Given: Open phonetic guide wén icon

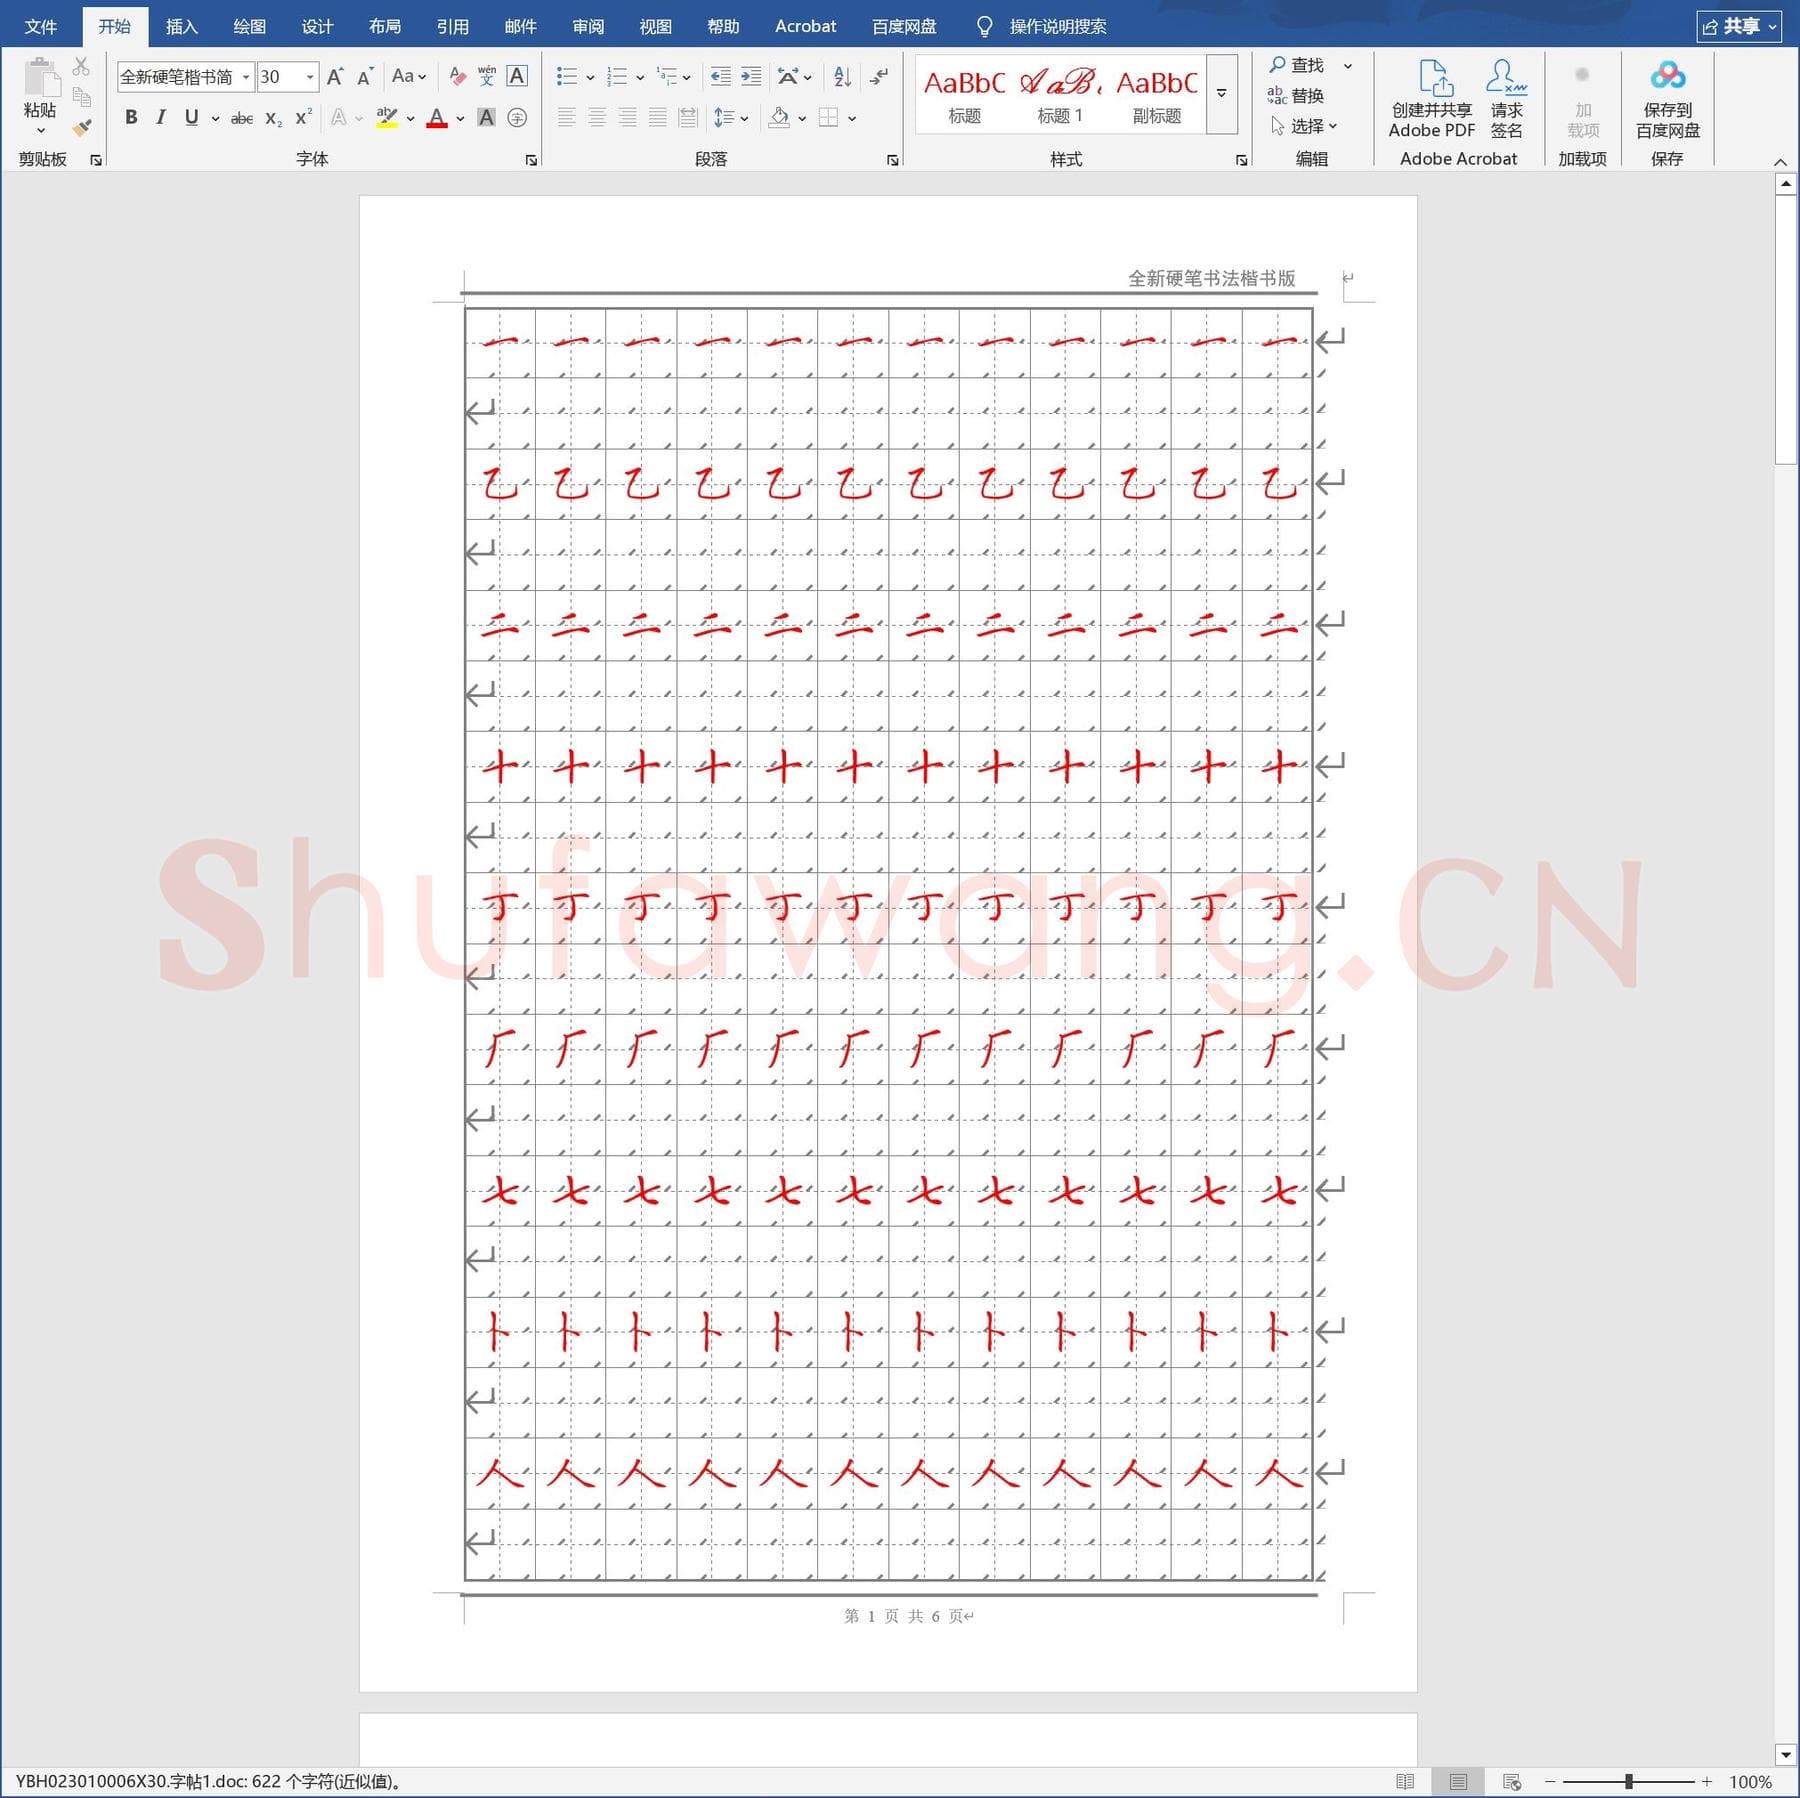Looking at the screenshot, I should [487, 76].
